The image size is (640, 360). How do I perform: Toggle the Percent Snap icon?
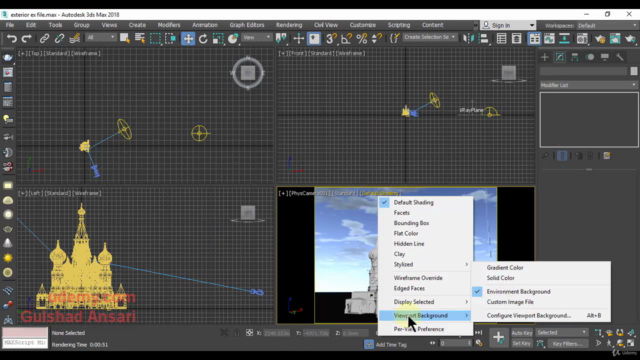[x=362, y=38]
